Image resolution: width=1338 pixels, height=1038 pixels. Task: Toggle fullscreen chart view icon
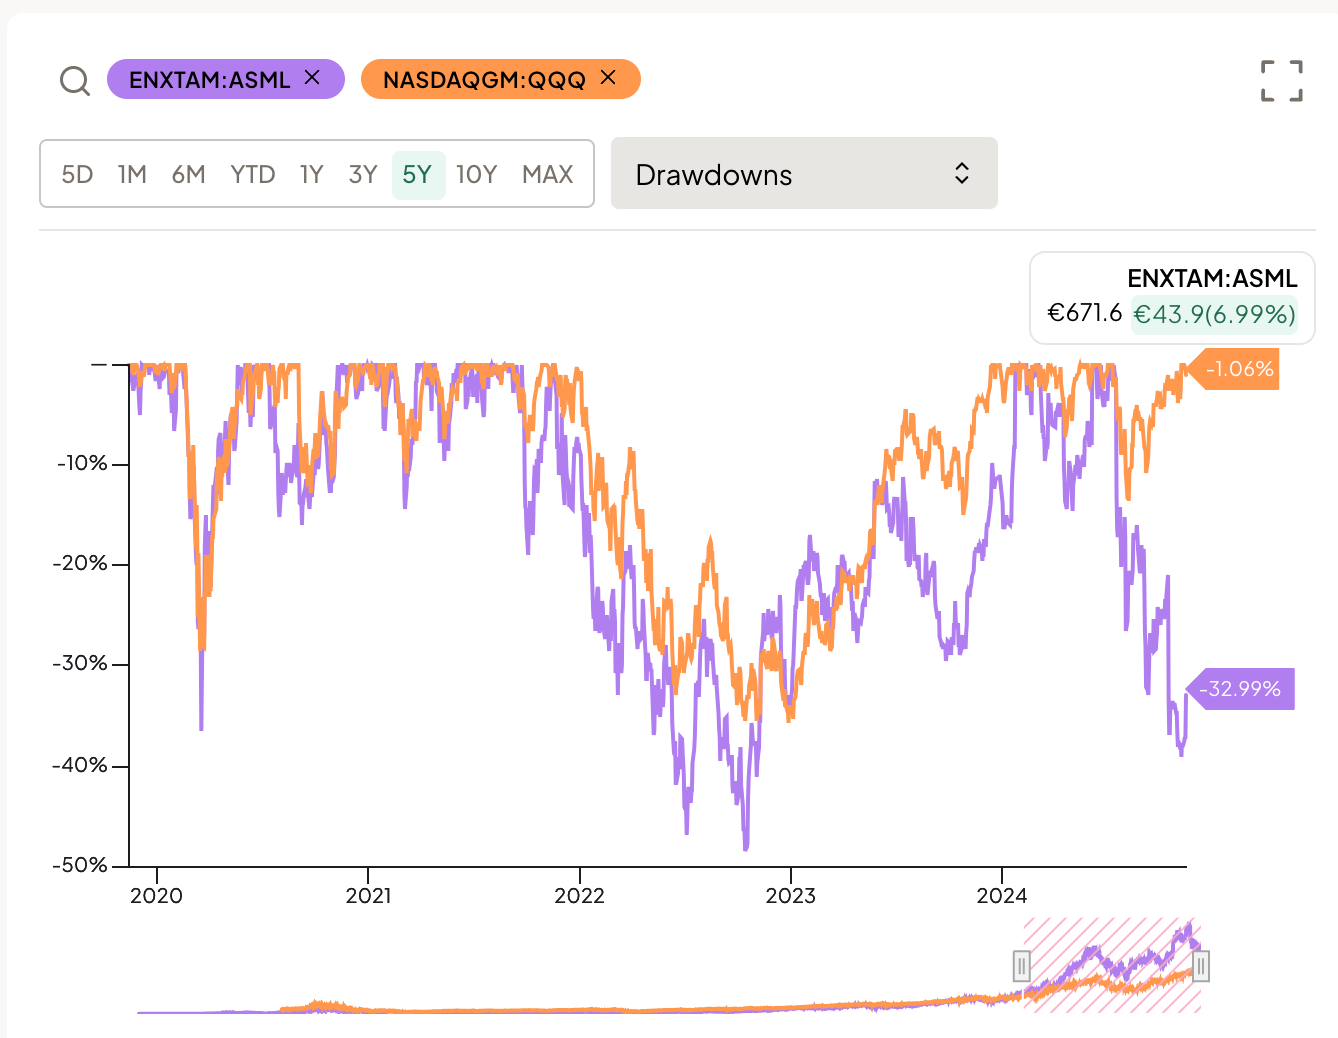click(1282, 81)
